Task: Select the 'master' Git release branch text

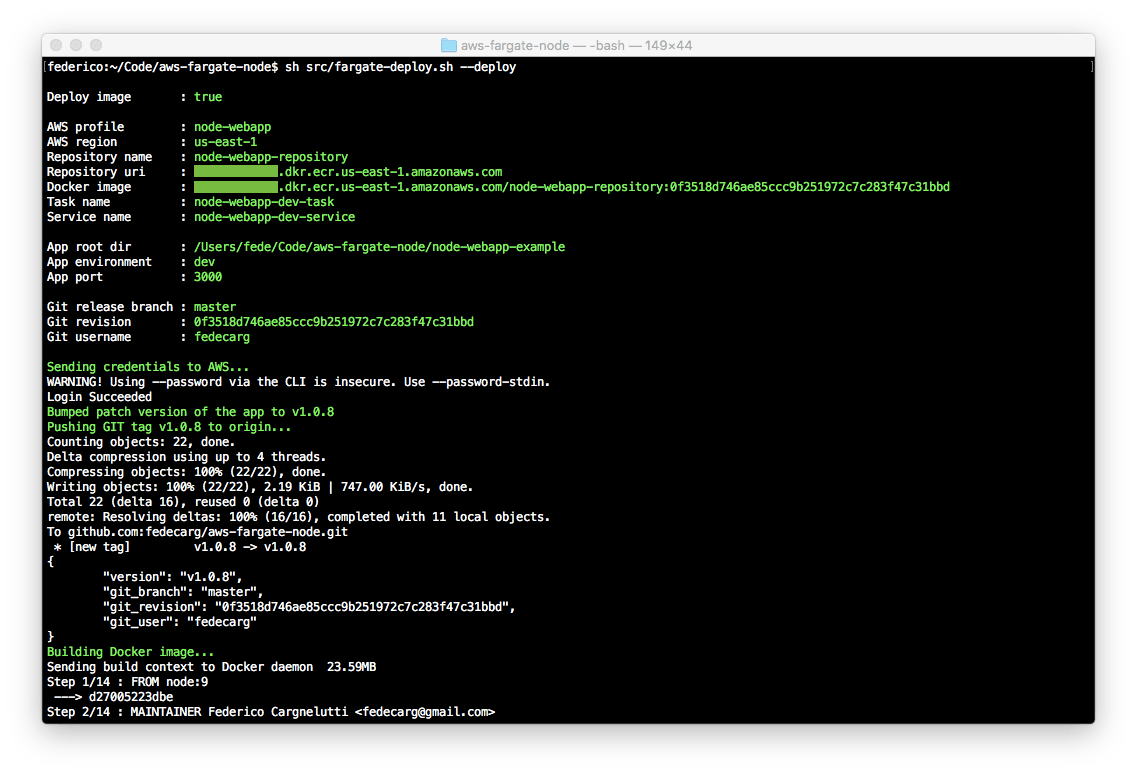Action: [x=215, y=306]
